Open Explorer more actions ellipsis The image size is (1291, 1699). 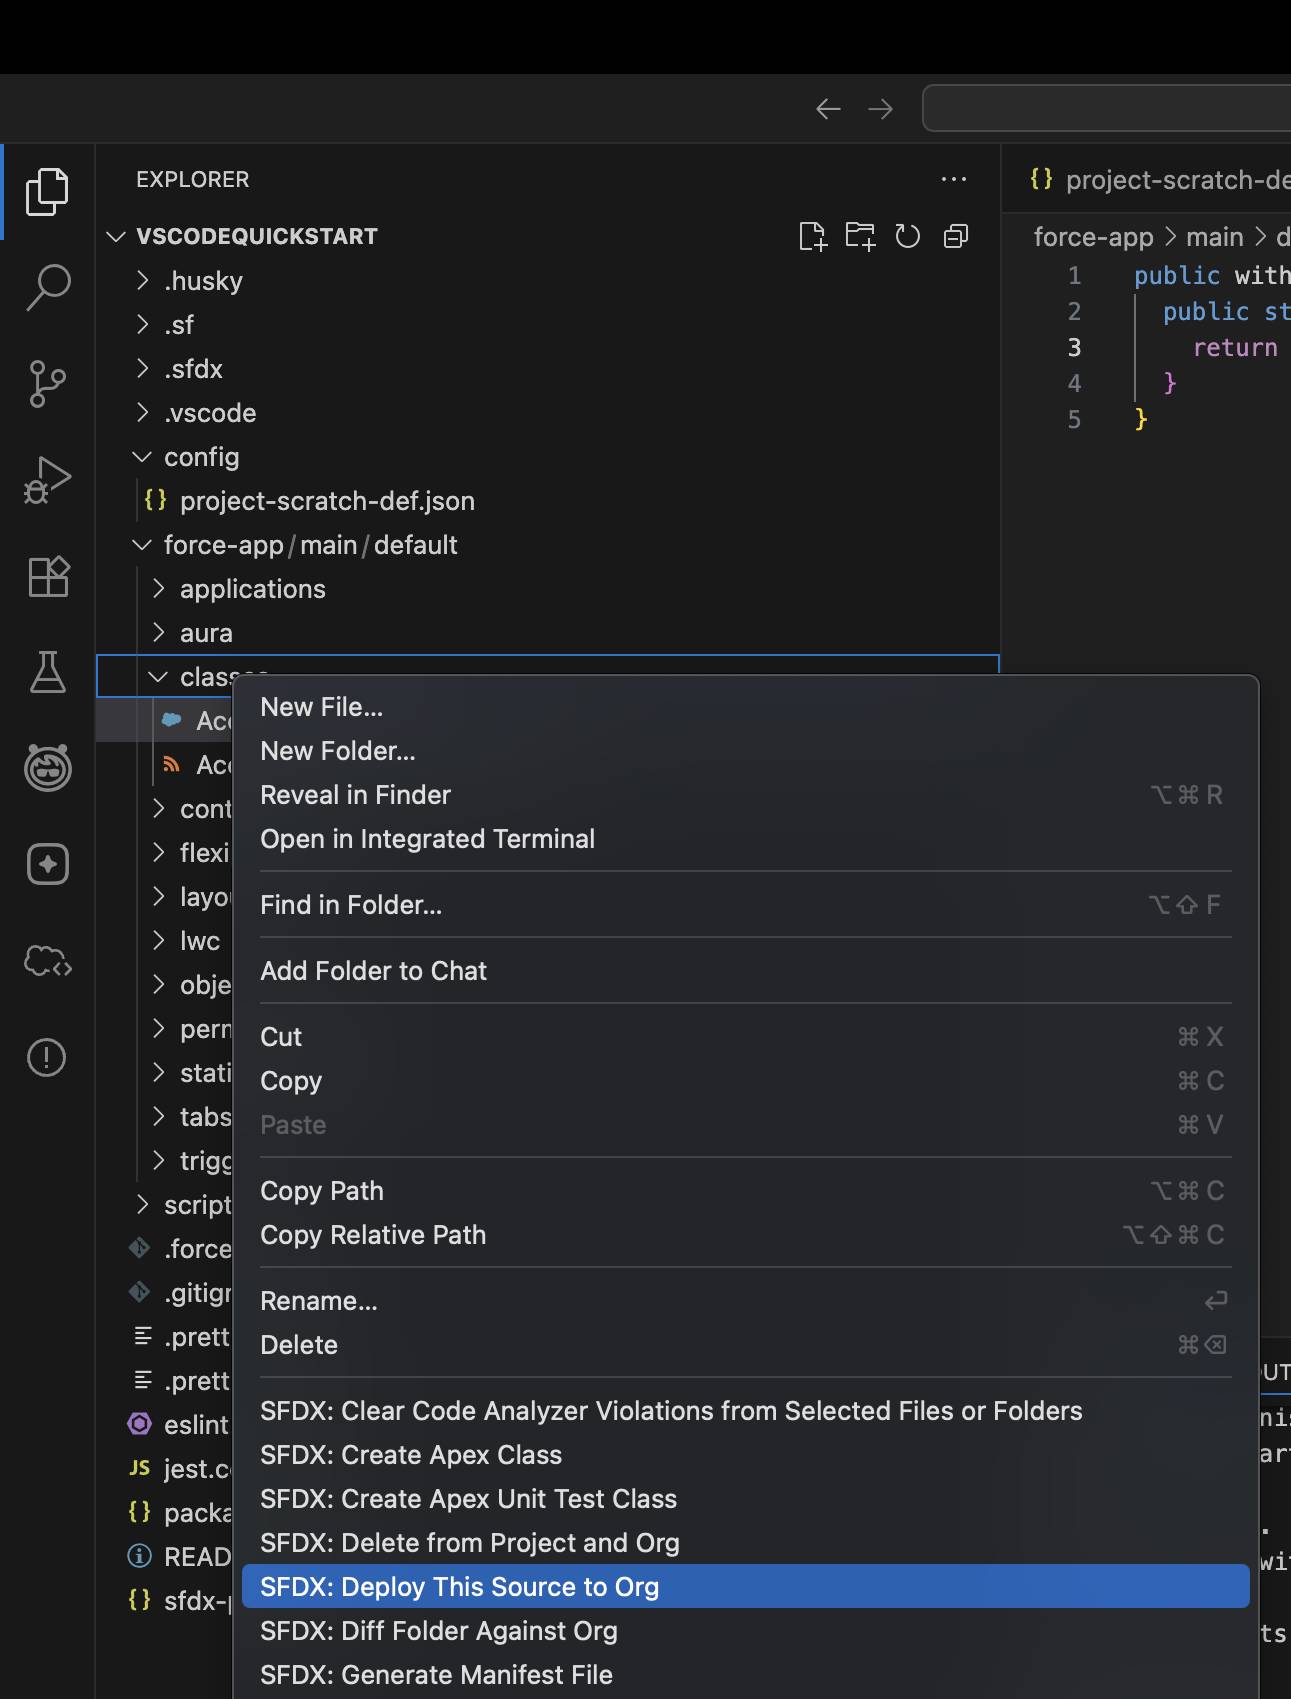954,179
